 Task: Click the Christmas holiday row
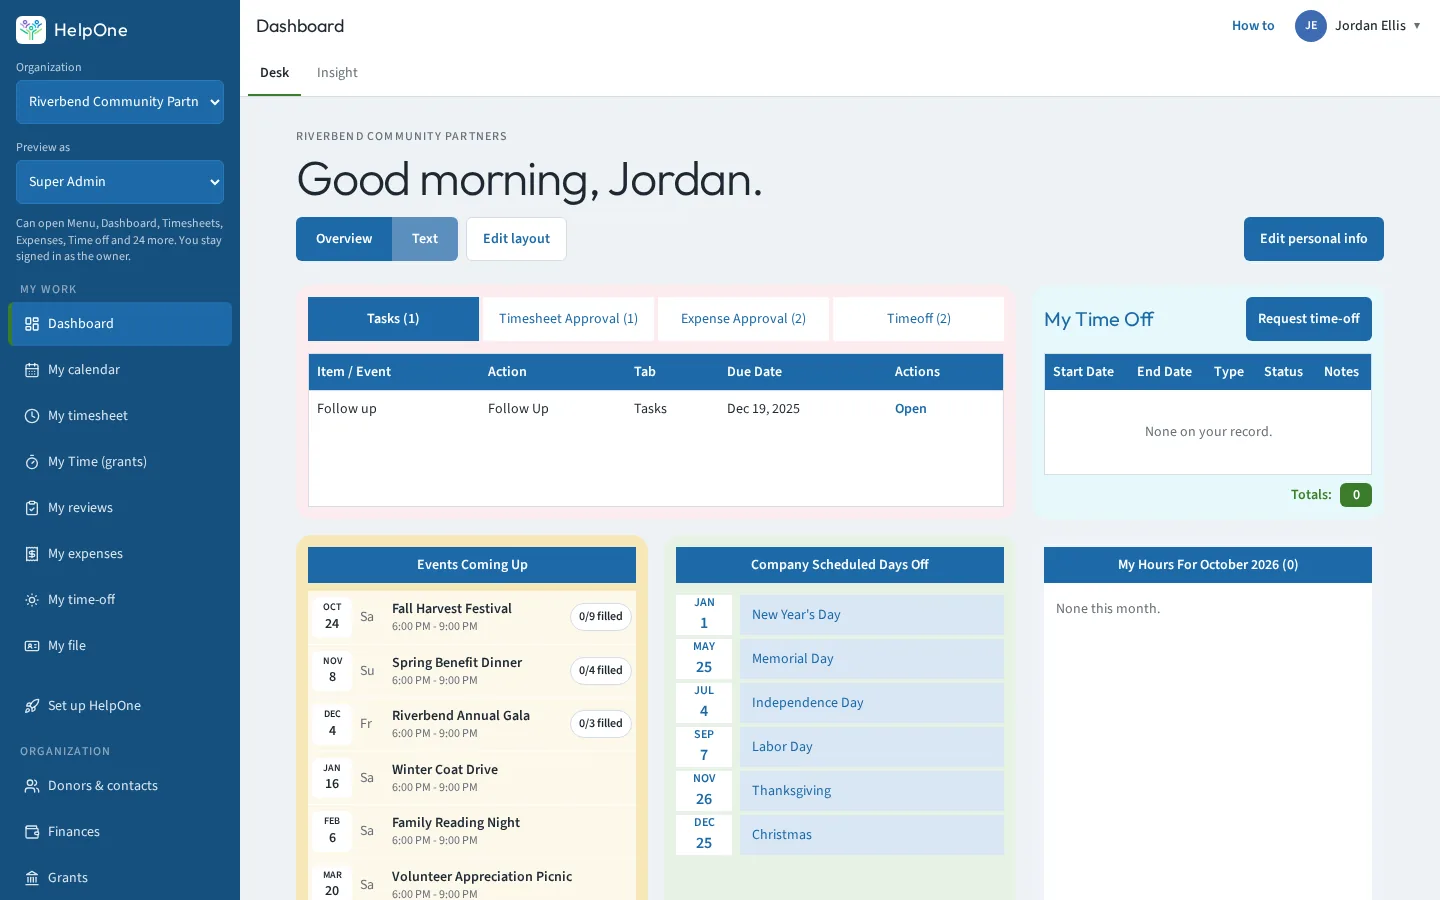point(840,835)
